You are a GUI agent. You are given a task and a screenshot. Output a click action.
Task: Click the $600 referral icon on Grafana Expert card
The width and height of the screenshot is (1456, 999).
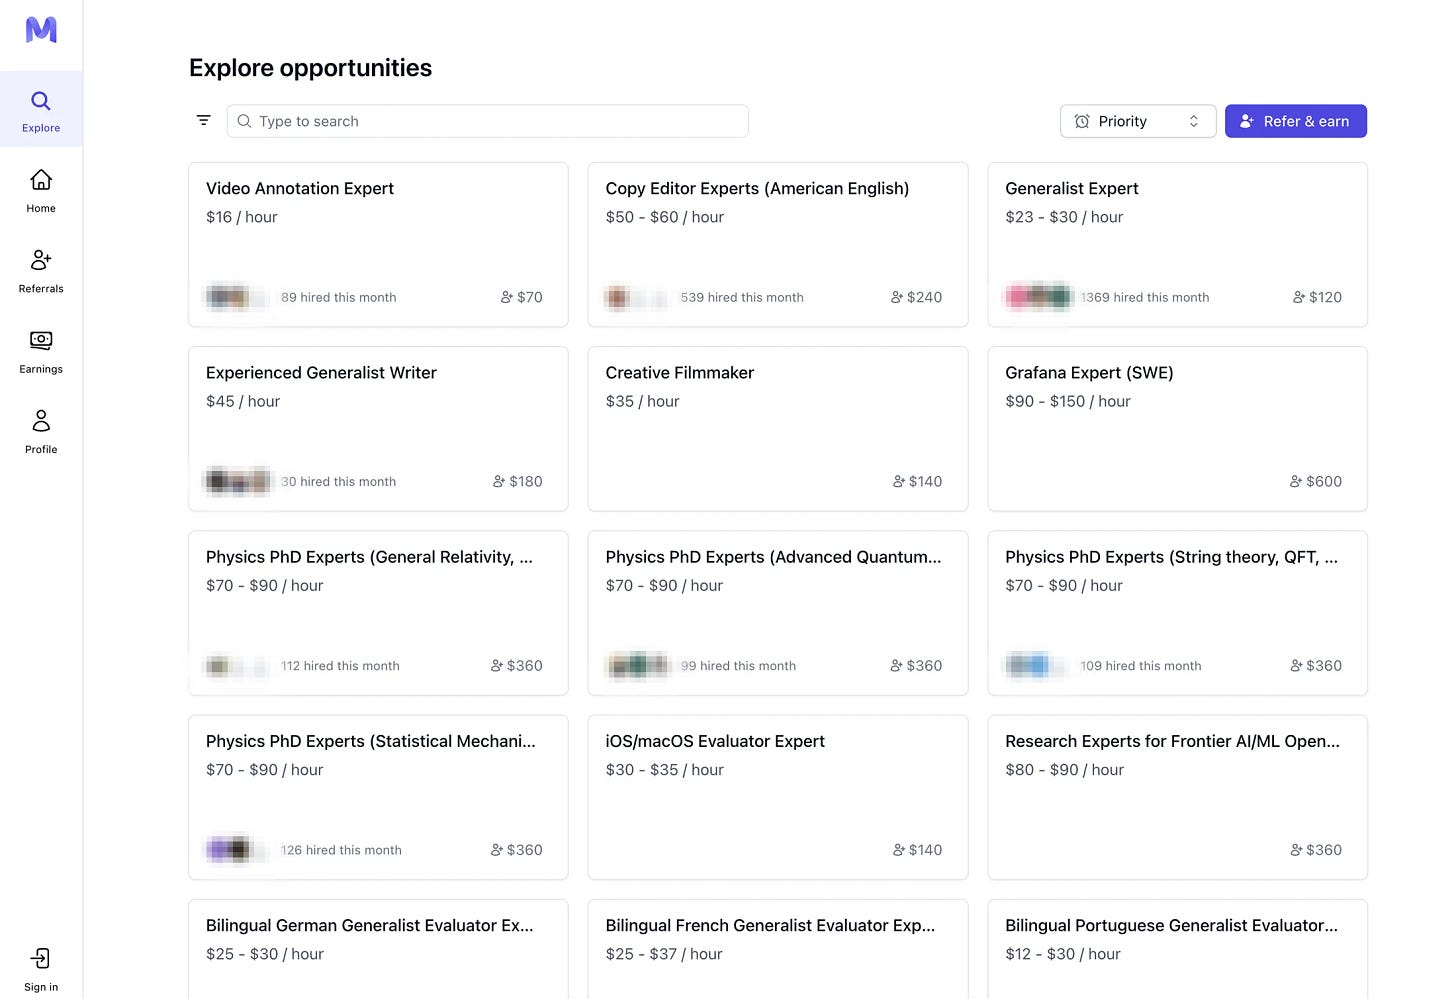pyautogui.click(x=1297, y=481)
